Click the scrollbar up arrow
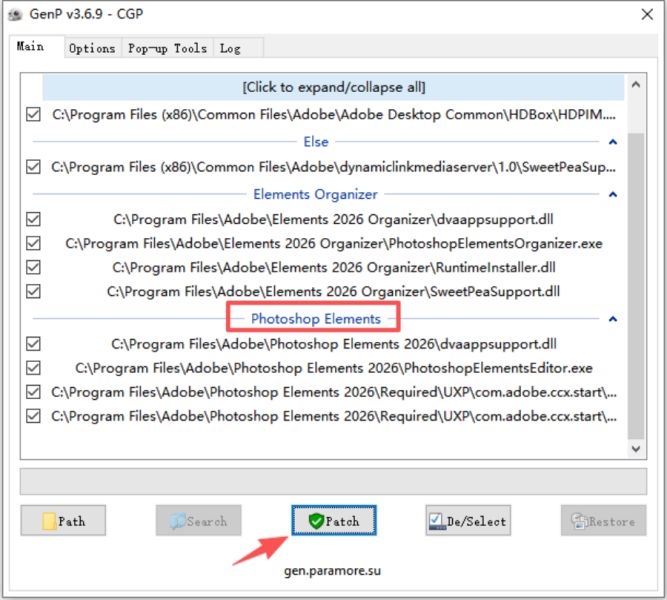The width and height of the screenshot is (667, 600). coord(636,85)
